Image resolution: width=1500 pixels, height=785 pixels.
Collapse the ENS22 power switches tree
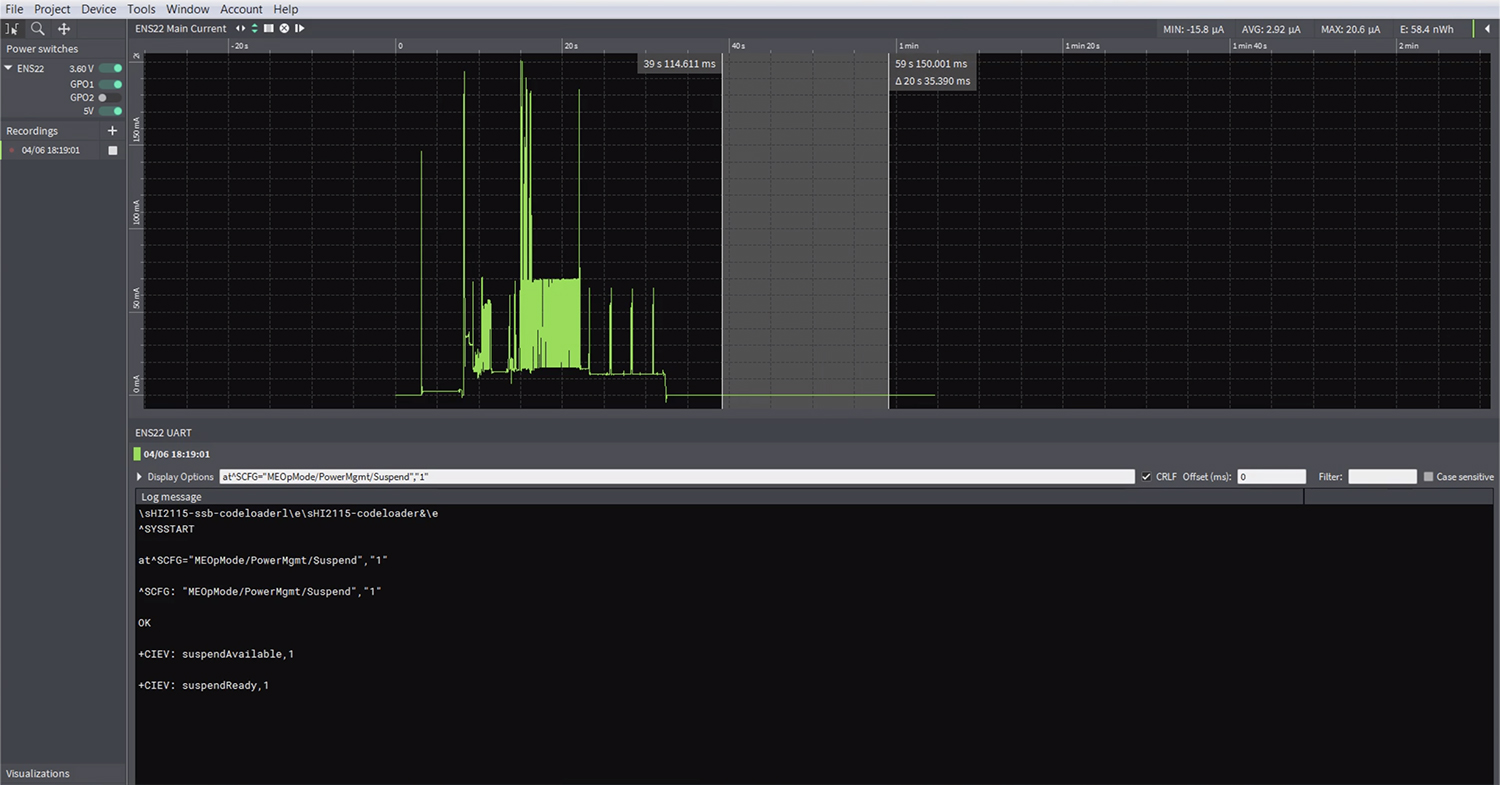(9, 68)
